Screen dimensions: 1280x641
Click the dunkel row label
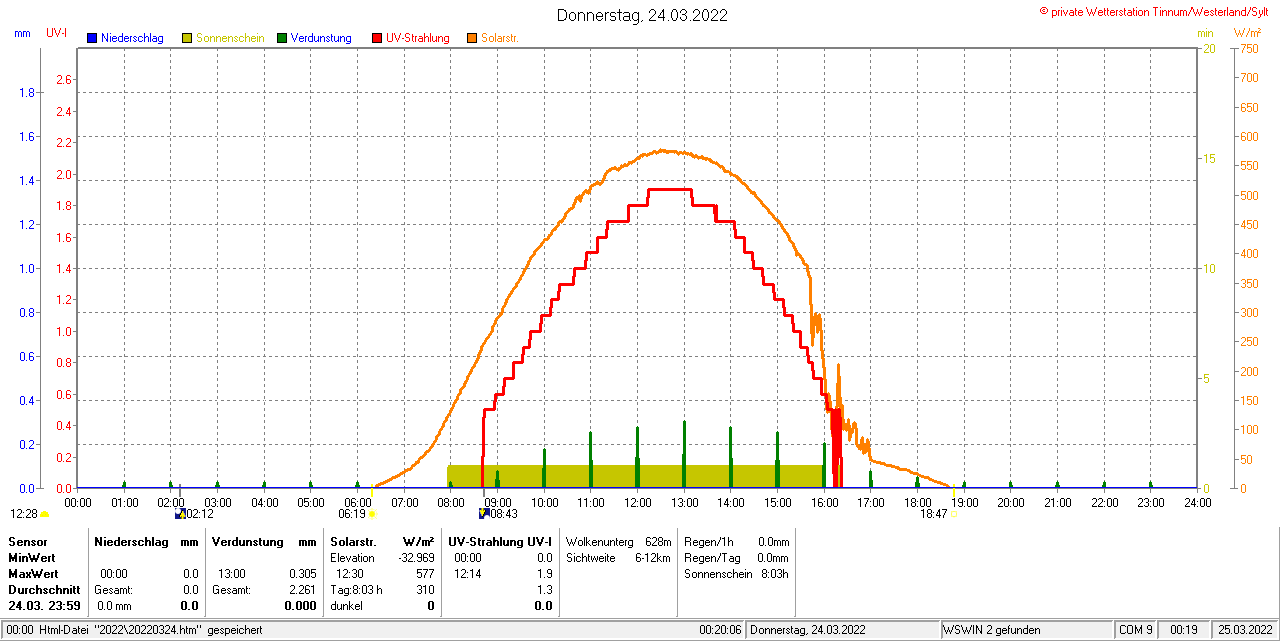pyautogui.click(x=346, y=606)
